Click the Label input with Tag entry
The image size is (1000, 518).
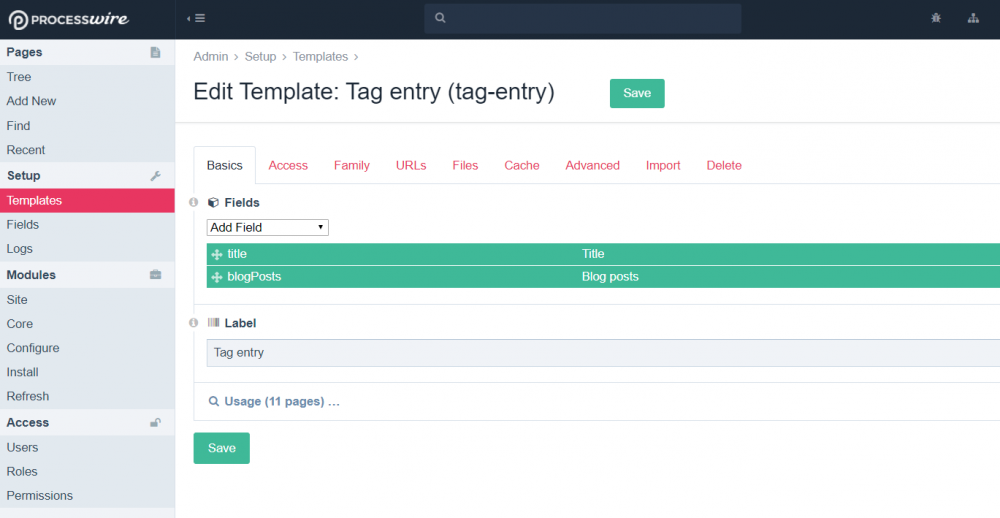[603, 353]
